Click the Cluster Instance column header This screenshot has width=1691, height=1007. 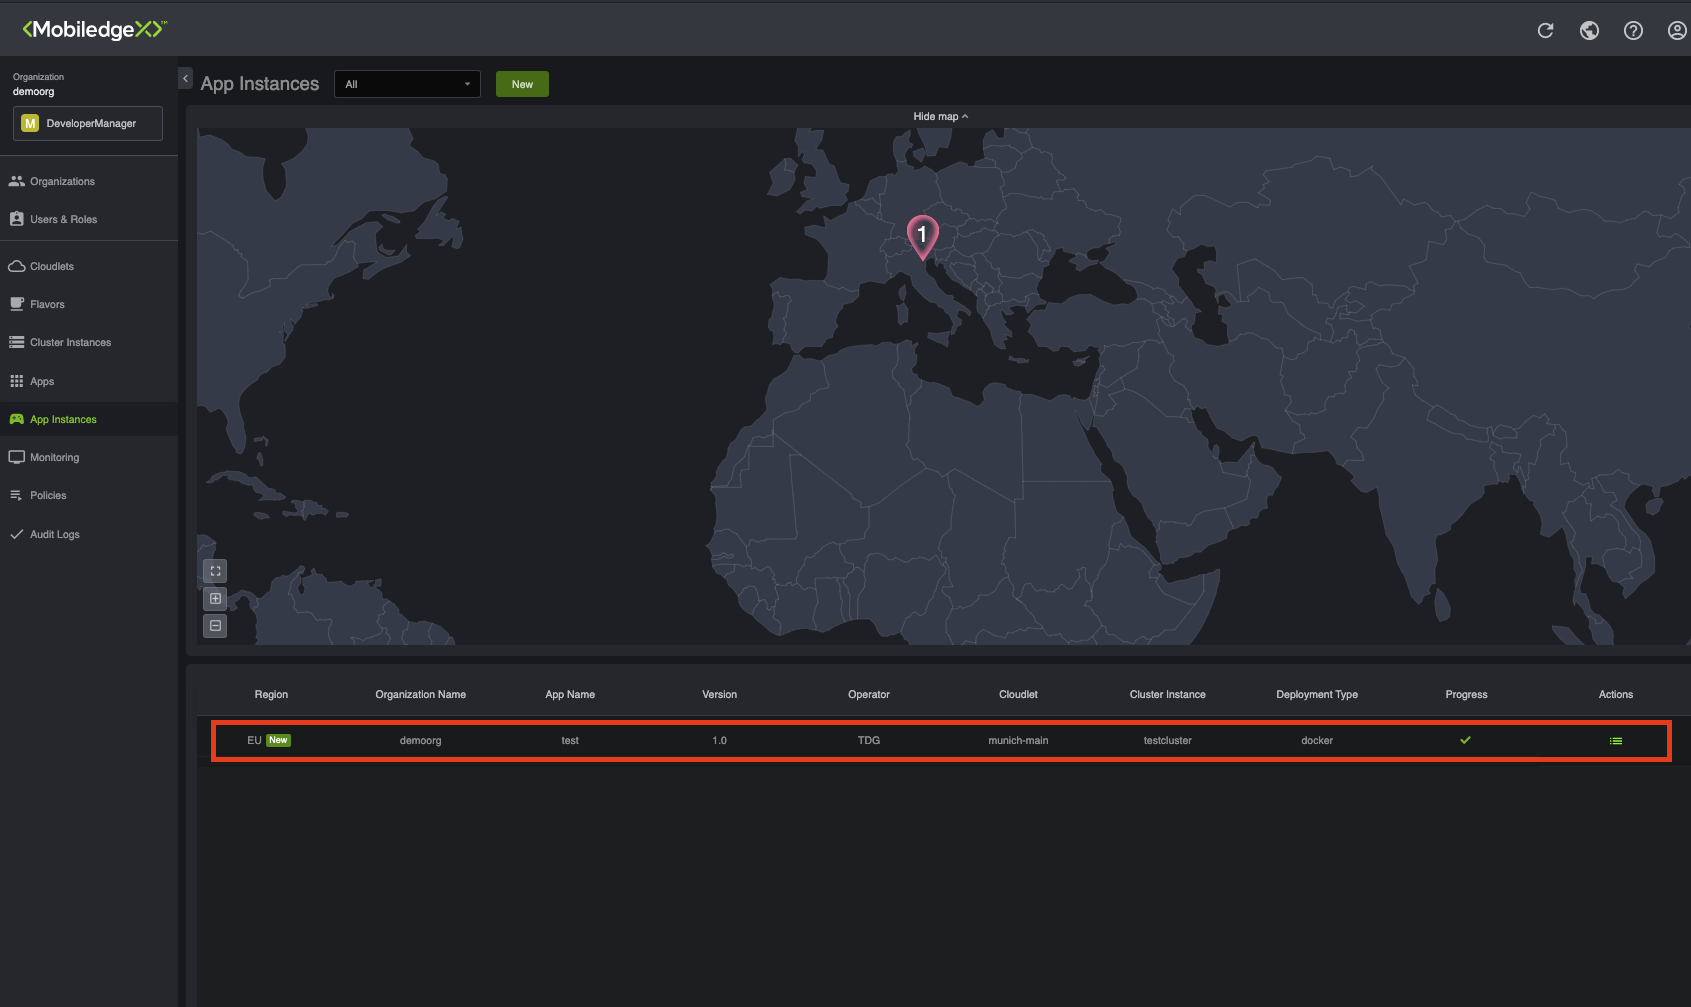(x=1168, y=694)
